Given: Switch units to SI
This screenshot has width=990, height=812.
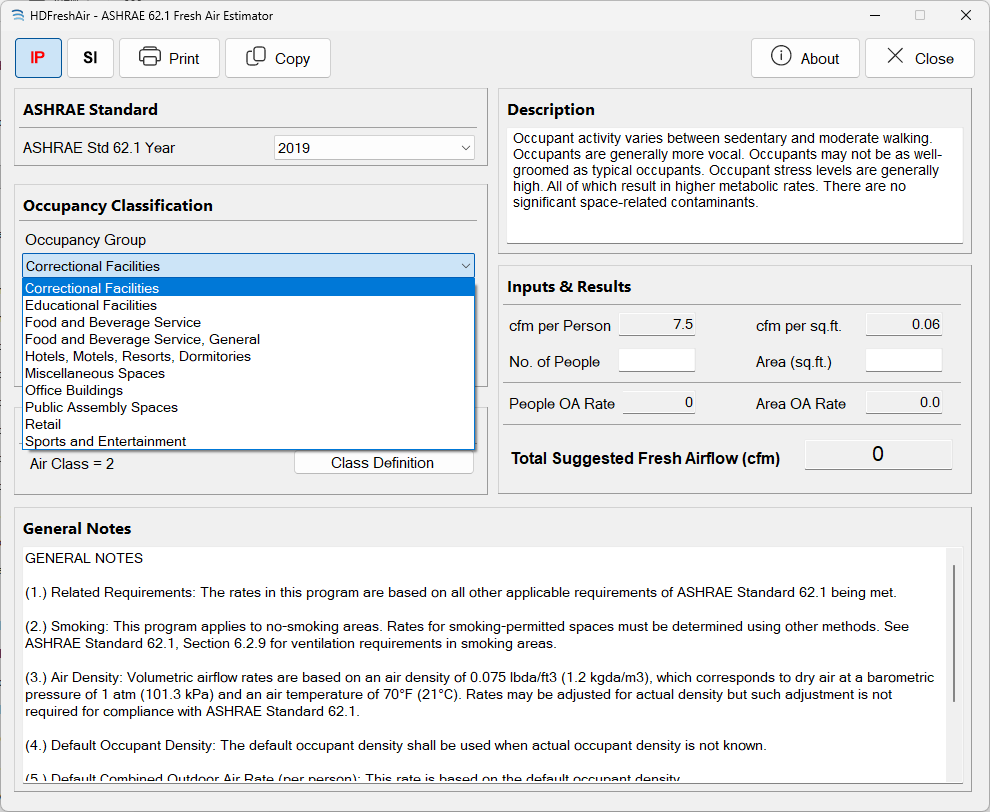Looking at the screenshot, I should coord(90,58).
